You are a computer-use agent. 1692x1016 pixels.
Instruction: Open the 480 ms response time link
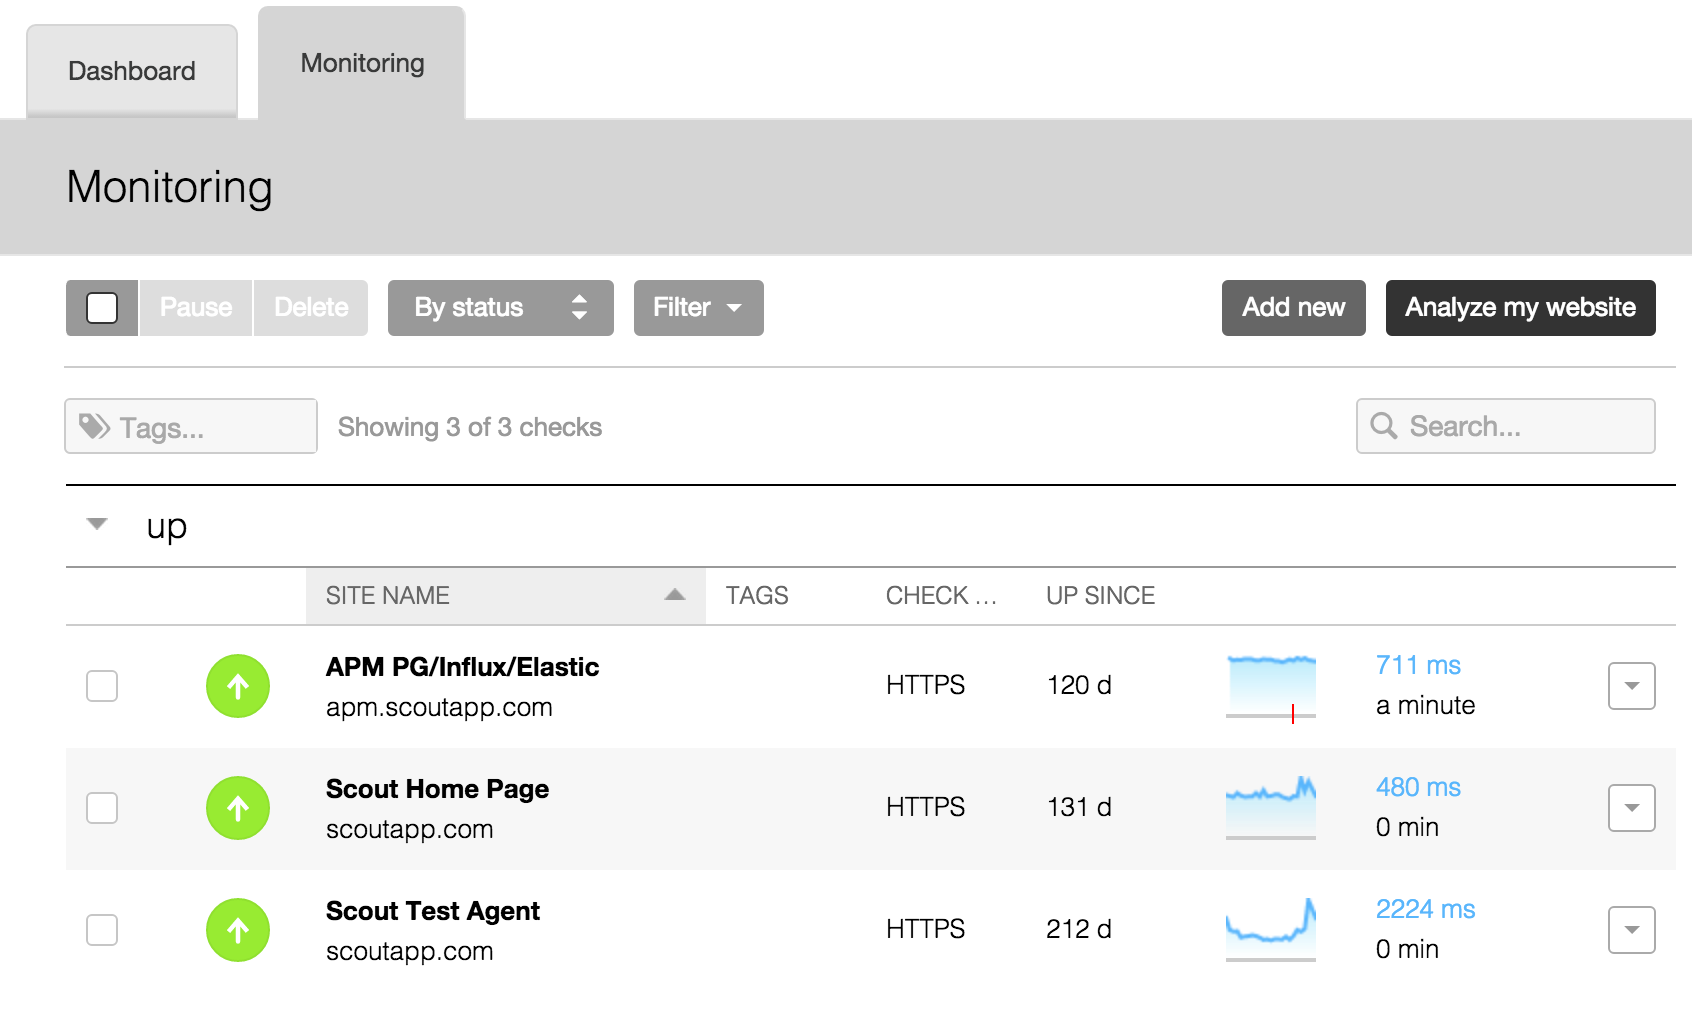click(1418, 787)
